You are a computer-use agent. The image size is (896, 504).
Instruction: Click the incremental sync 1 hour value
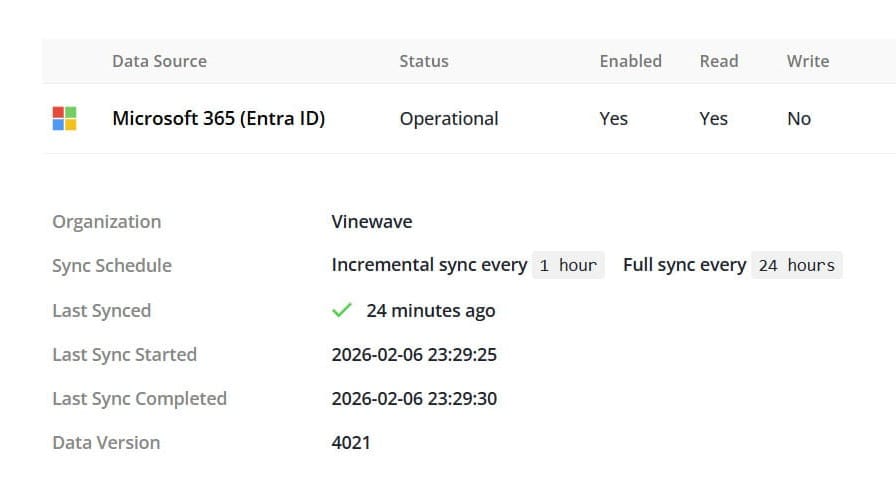click(x=568, y=265)
